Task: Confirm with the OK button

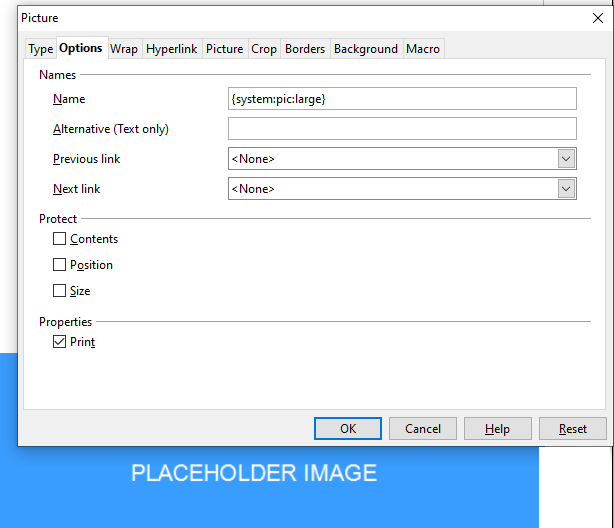Action: point(348,429)
